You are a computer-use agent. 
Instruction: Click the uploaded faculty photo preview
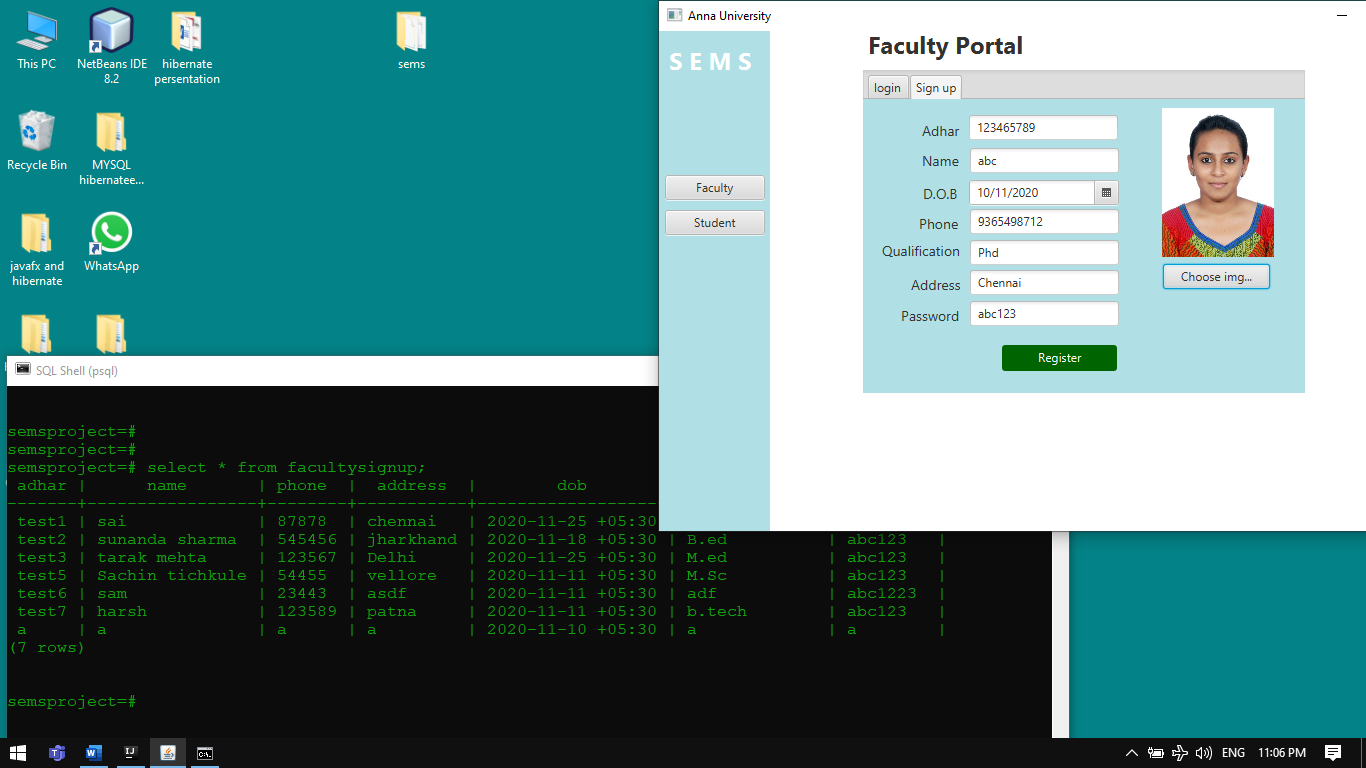[1216, 183]
